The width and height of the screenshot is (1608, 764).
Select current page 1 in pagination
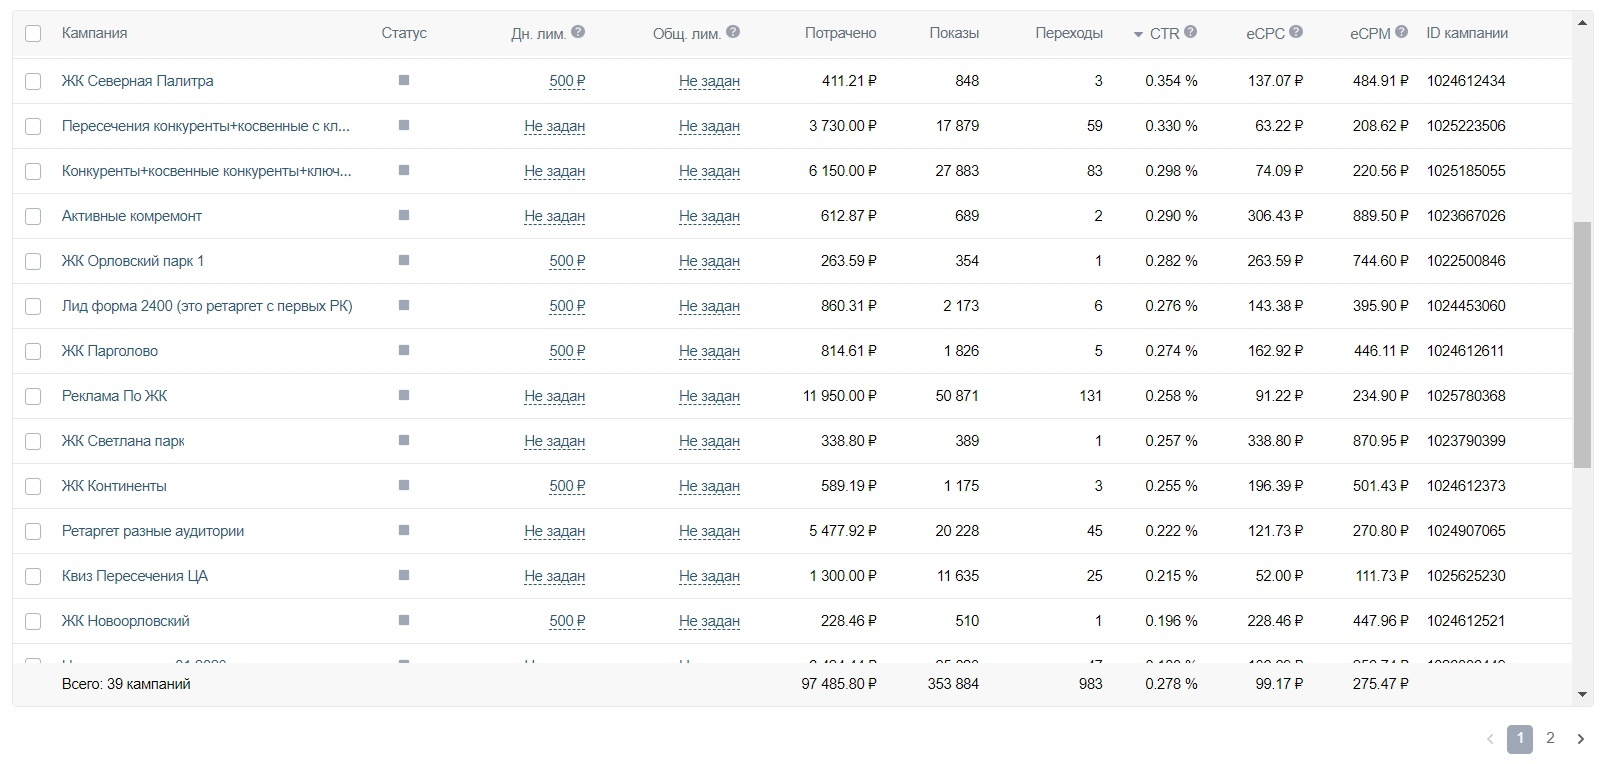[x=1520, y=739]
